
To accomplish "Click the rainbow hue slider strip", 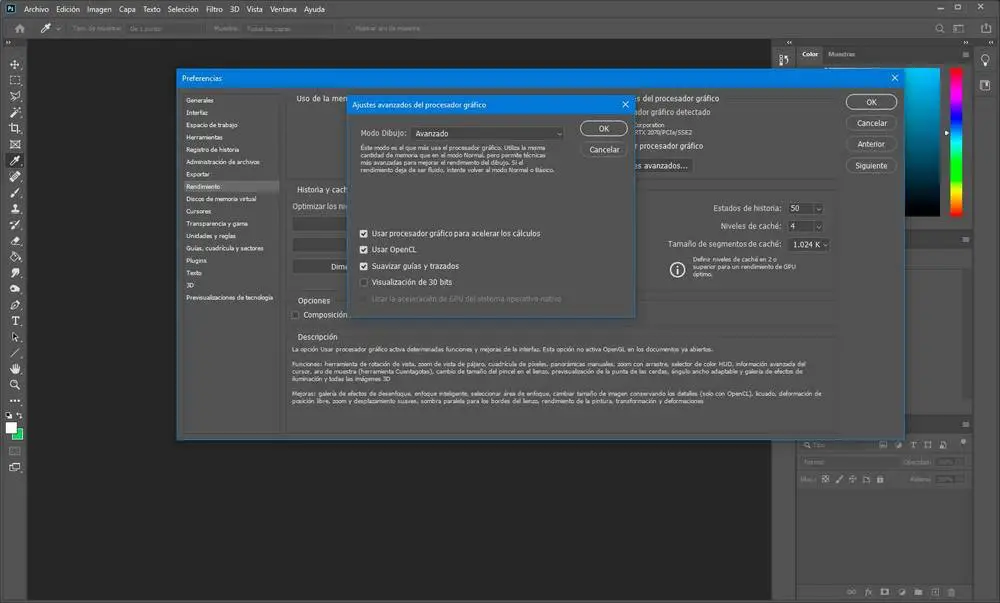I will click(x=956, y=140).
